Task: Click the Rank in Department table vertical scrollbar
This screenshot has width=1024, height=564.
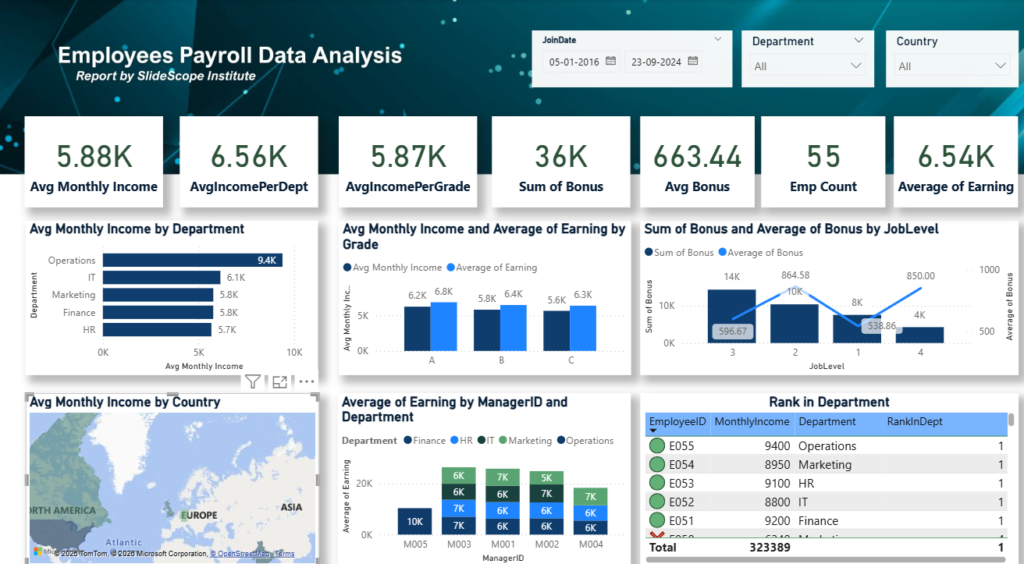Action: pos(1012,419)
